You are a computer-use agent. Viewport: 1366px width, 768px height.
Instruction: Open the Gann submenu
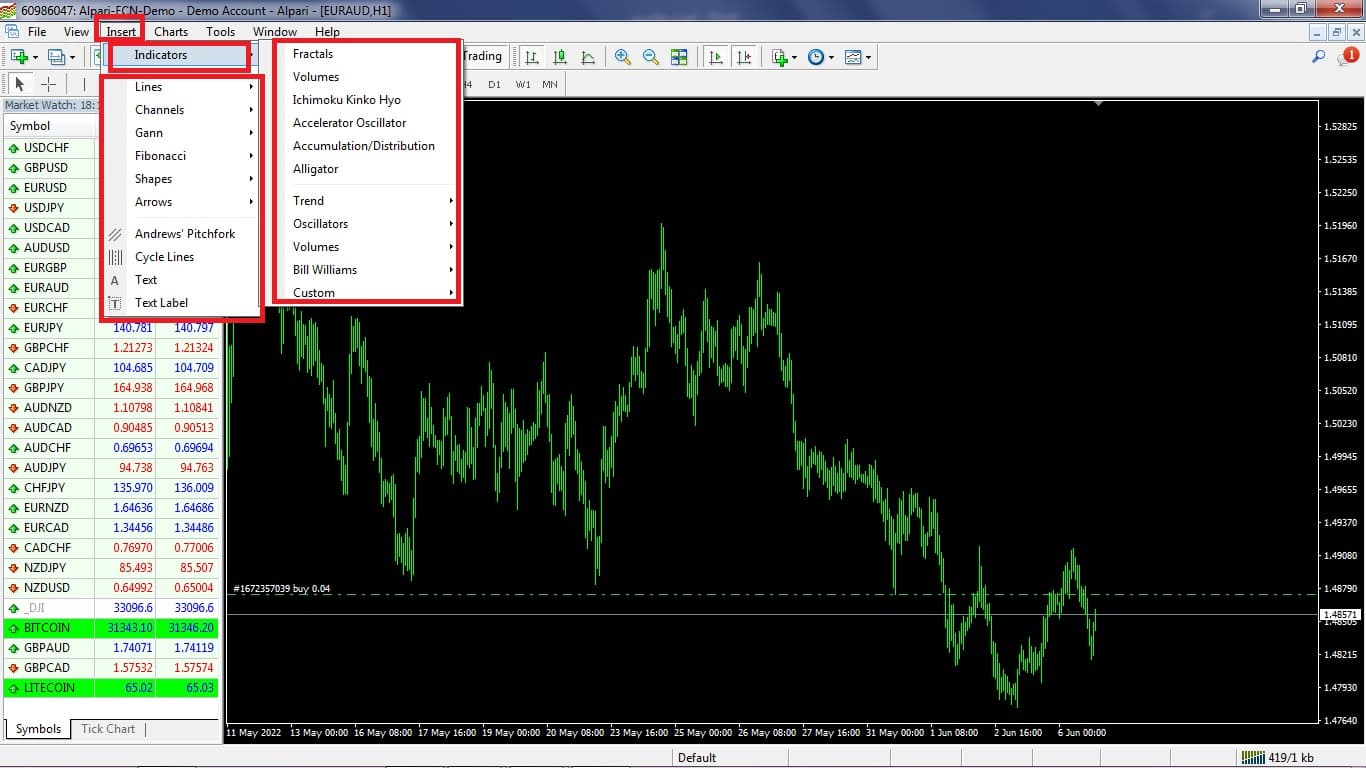tap(181, 133)
